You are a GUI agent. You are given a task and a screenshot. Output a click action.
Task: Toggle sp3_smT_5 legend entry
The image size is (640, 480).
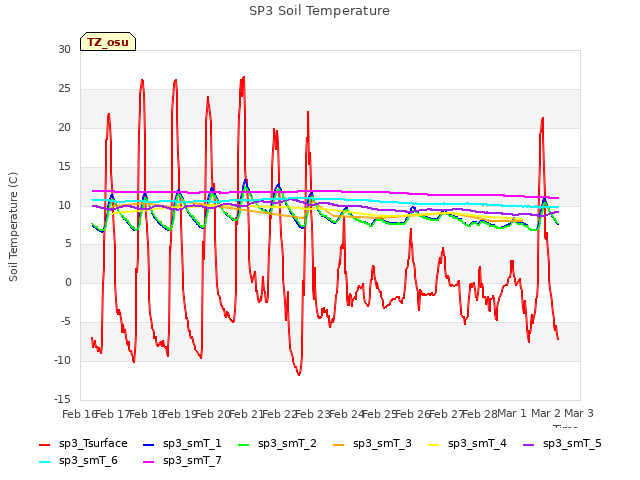point(562,443)
